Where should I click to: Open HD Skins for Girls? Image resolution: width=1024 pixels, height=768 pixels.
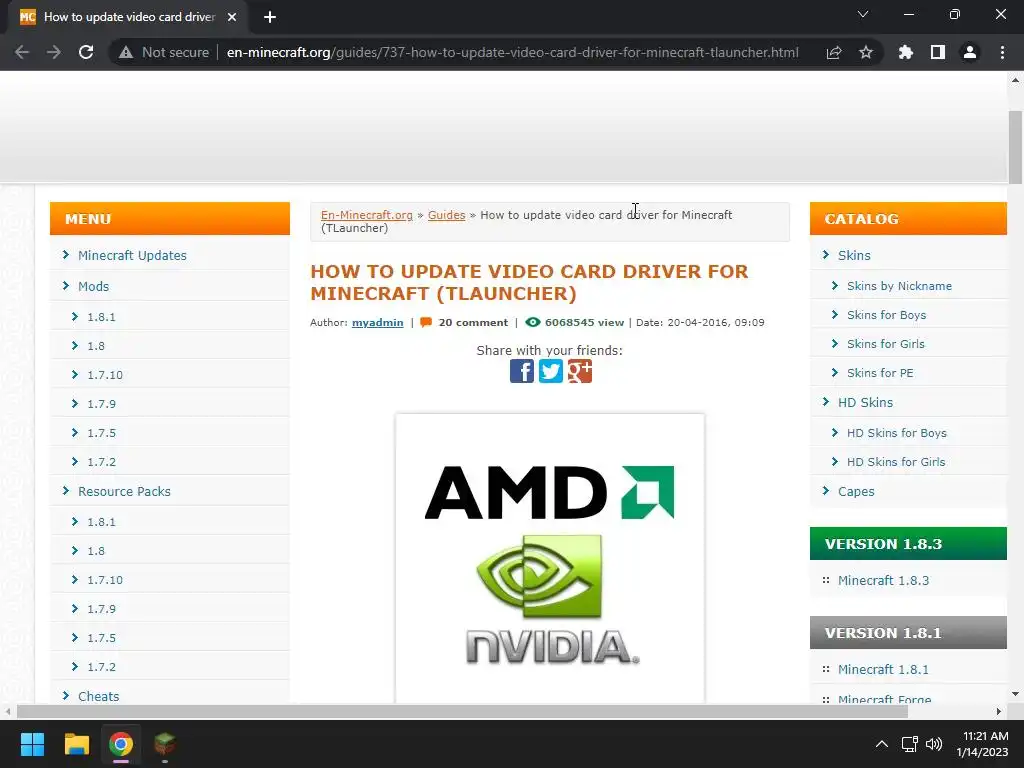coord(896,462)
